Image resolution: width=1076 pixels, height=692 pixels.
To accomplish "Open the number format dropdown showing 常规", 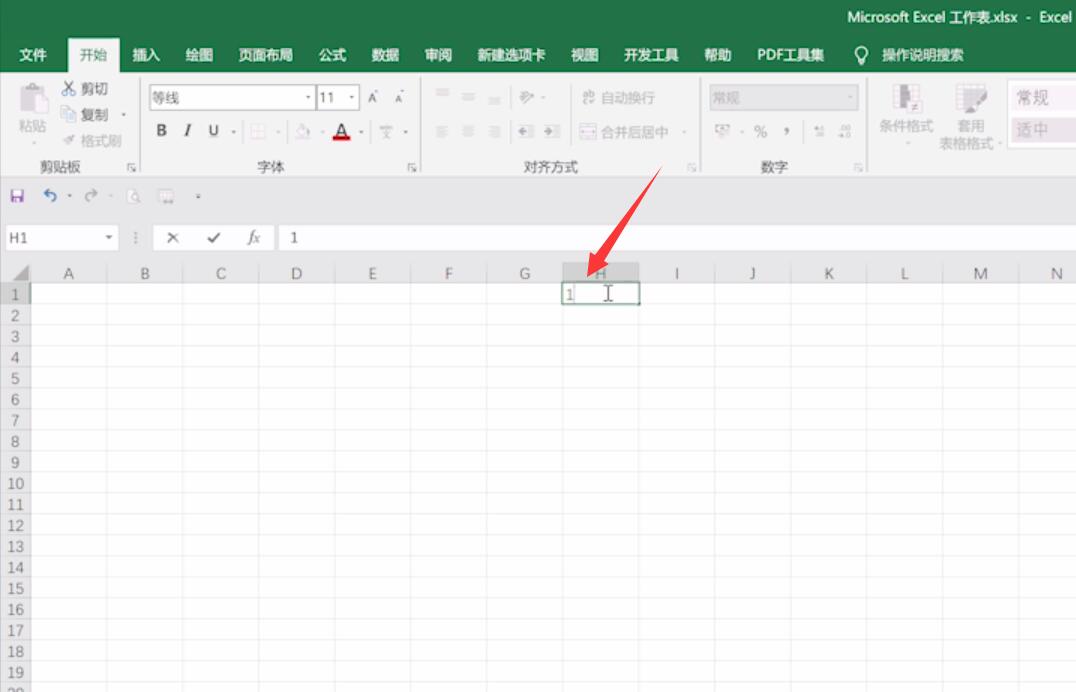I will [x=850, y=97].
